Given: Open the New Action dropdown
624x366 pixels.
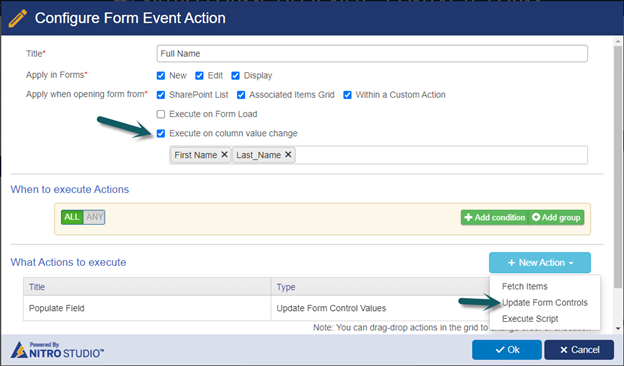Looking at the screenshot, I should tap(540, 263).
